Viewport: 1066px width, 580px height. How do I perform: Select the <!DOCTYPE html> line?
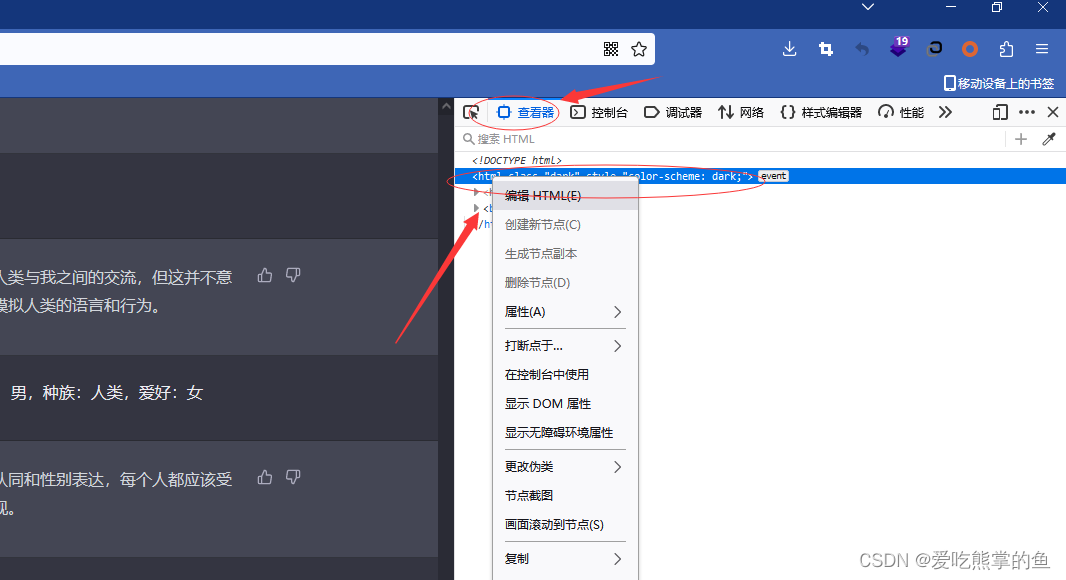tap(517, 160)
